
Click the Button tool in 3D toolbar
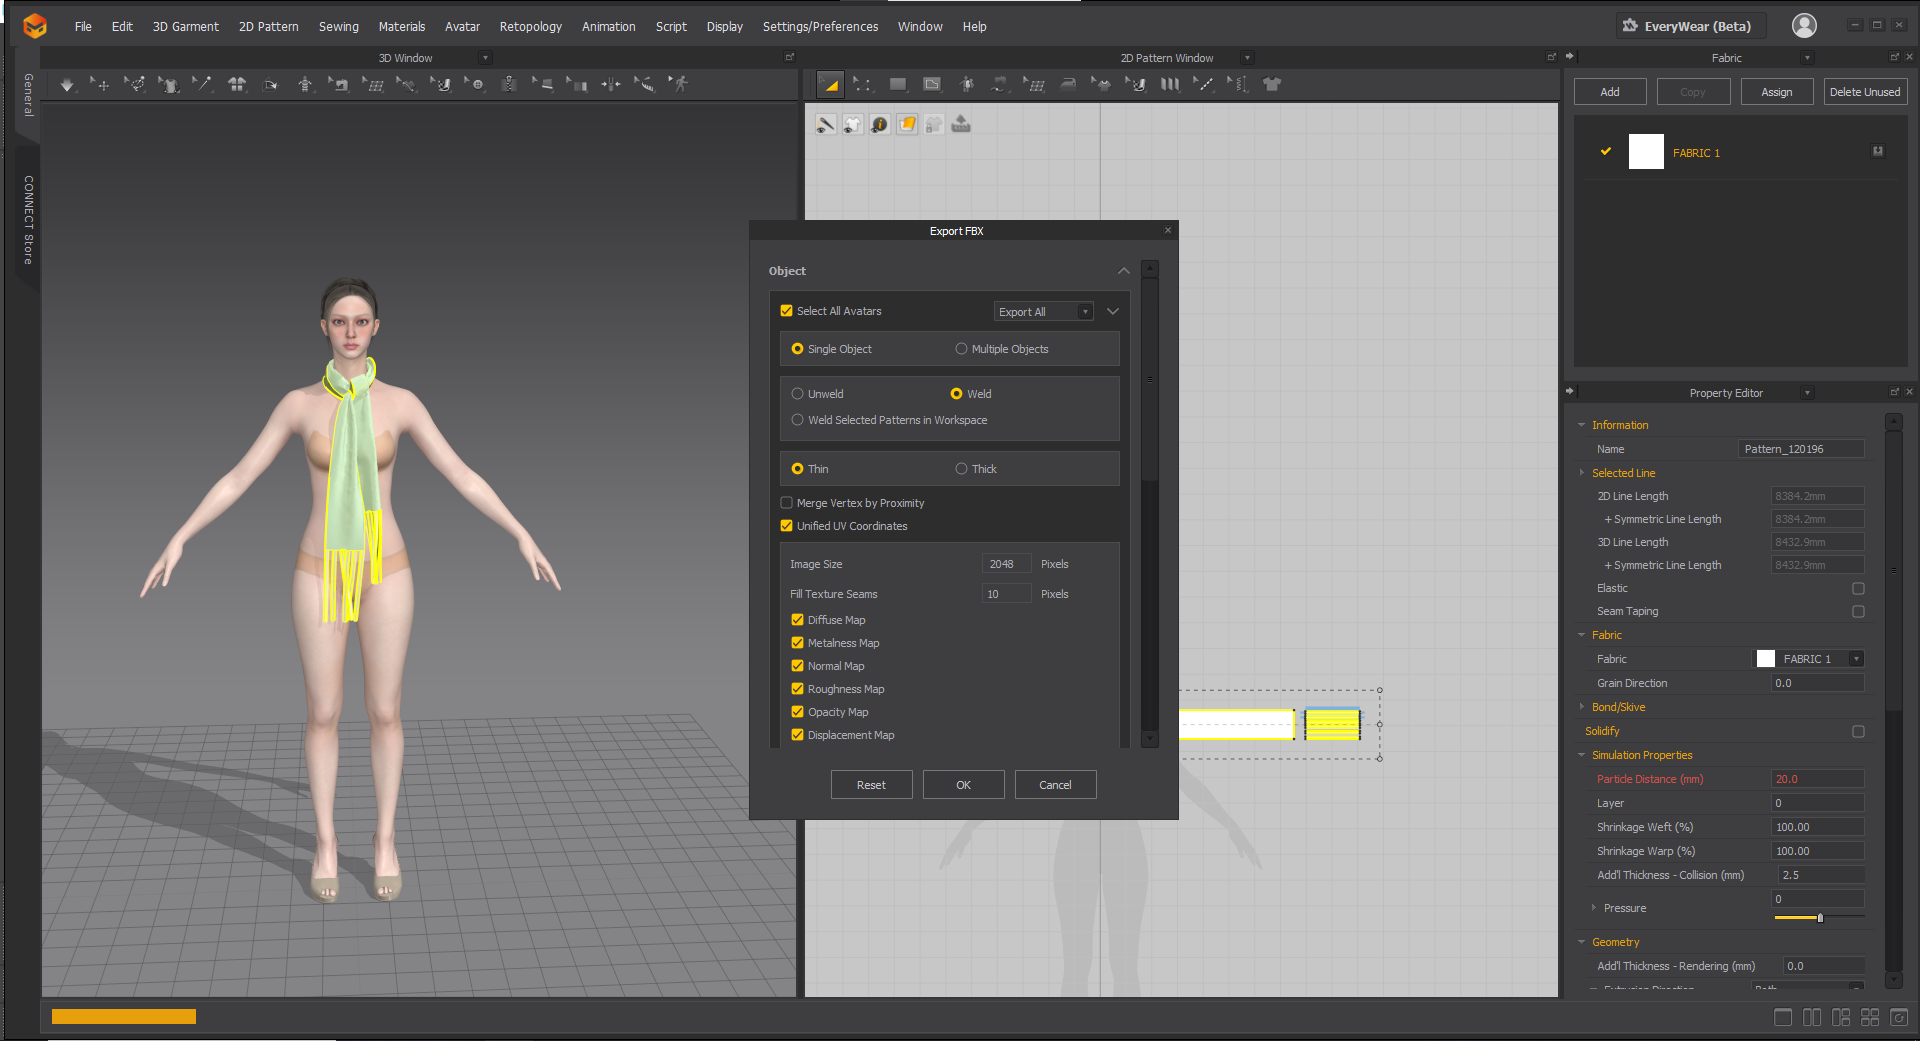pyautogui.click(x=474, y=85)
